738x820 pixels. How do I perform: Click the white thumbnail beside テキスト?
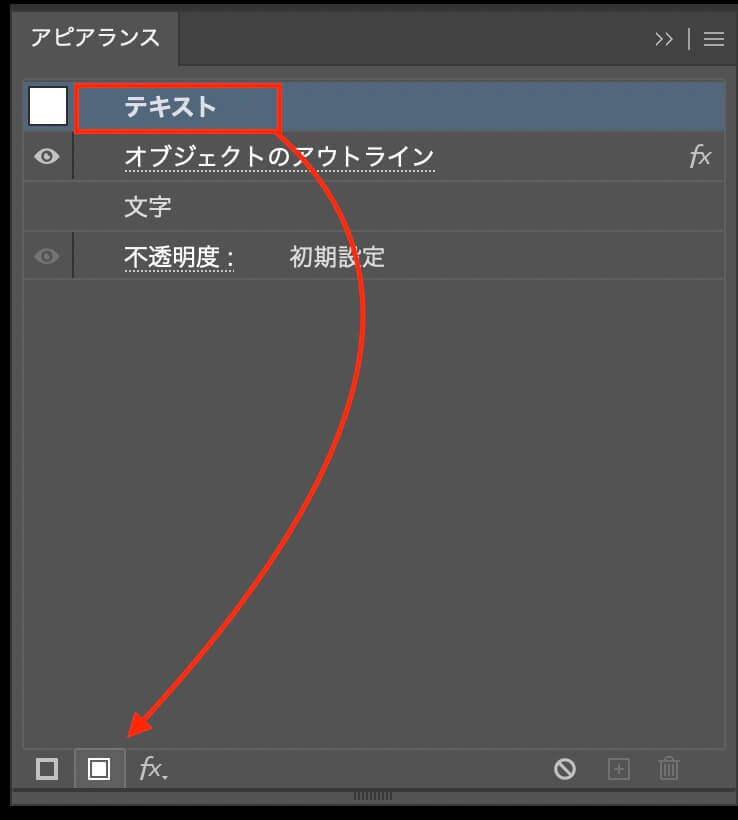pyautogui.click(x=48, y=106)
